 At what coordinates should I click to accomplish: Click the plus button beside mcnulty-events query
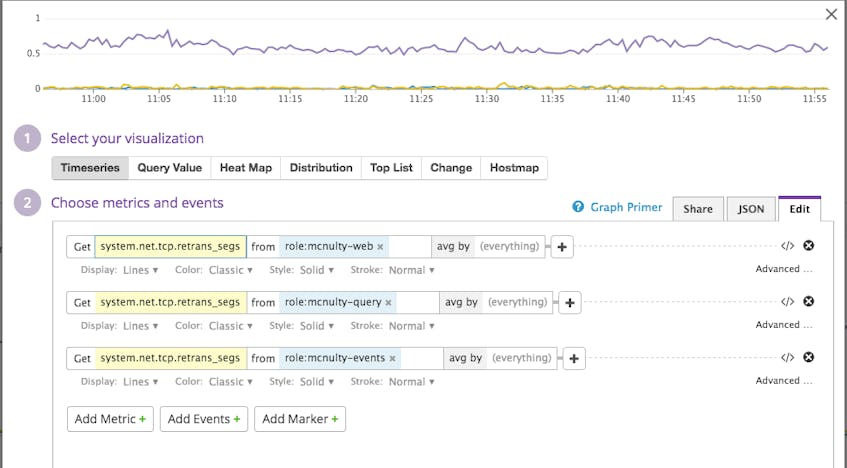574,358
